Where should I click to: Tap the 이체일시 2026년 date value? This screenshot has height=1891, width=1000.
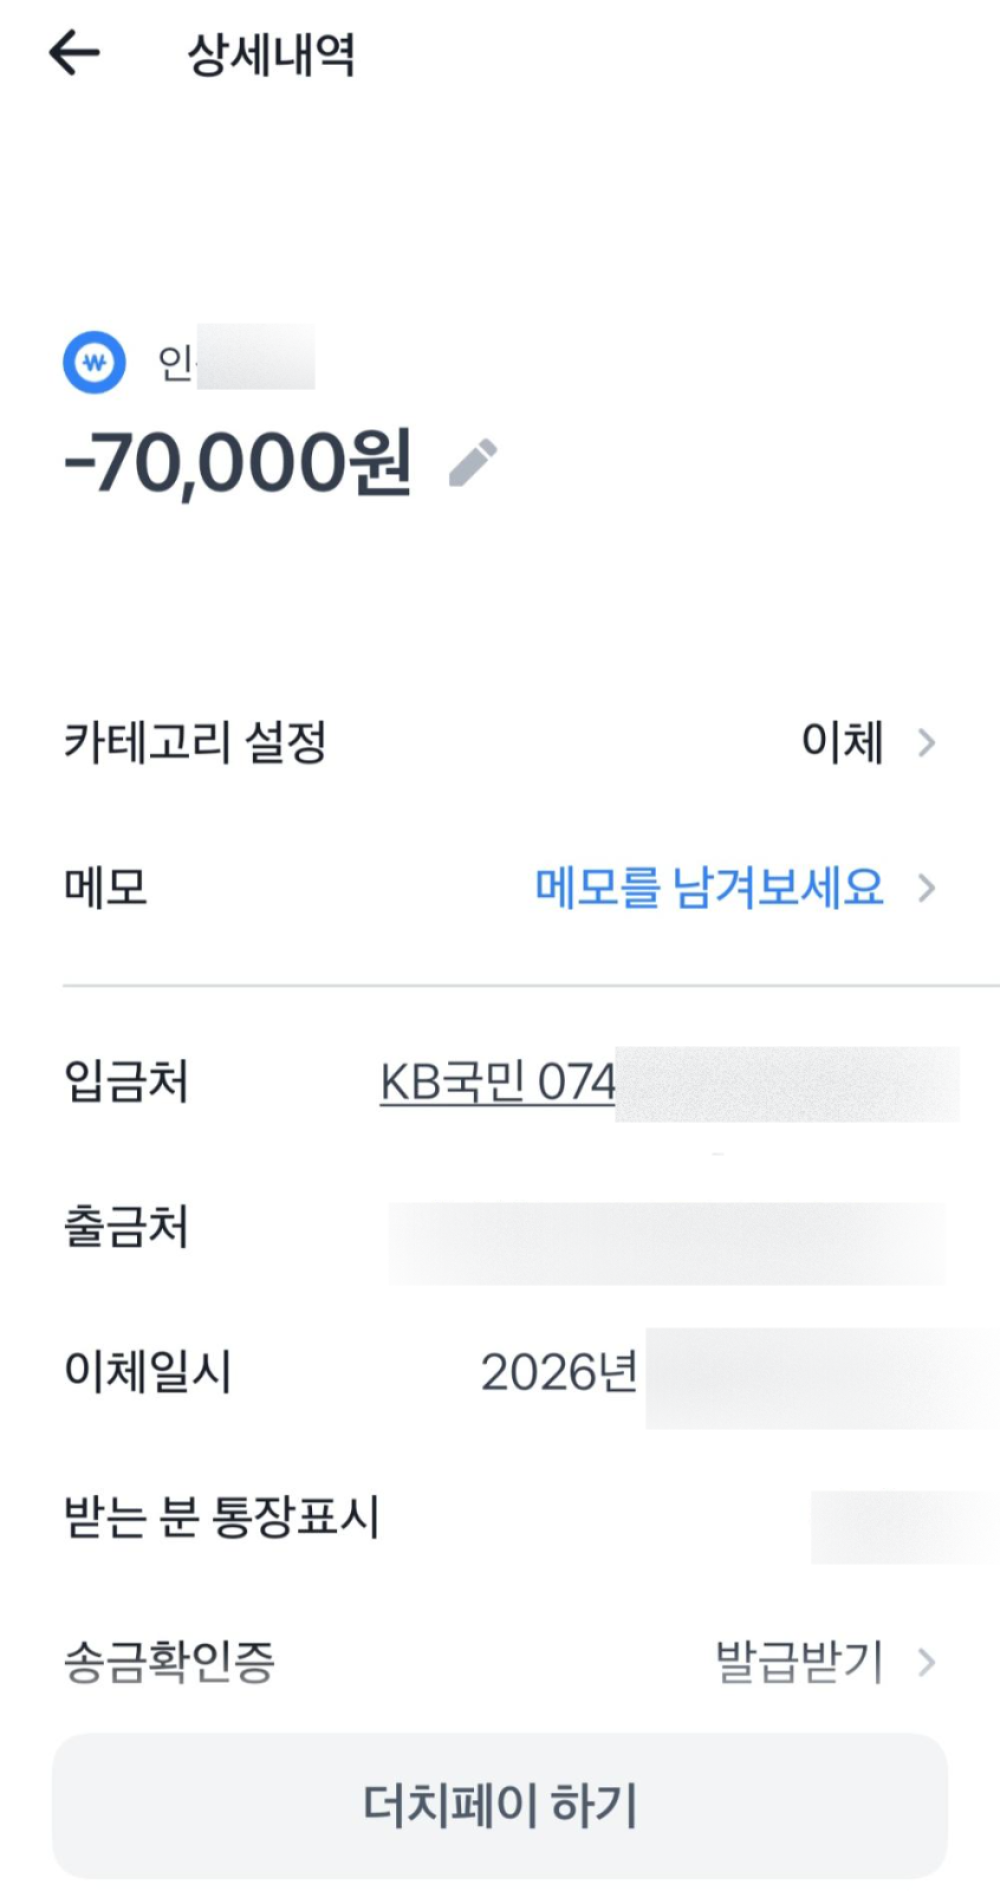coord(559,1372)
